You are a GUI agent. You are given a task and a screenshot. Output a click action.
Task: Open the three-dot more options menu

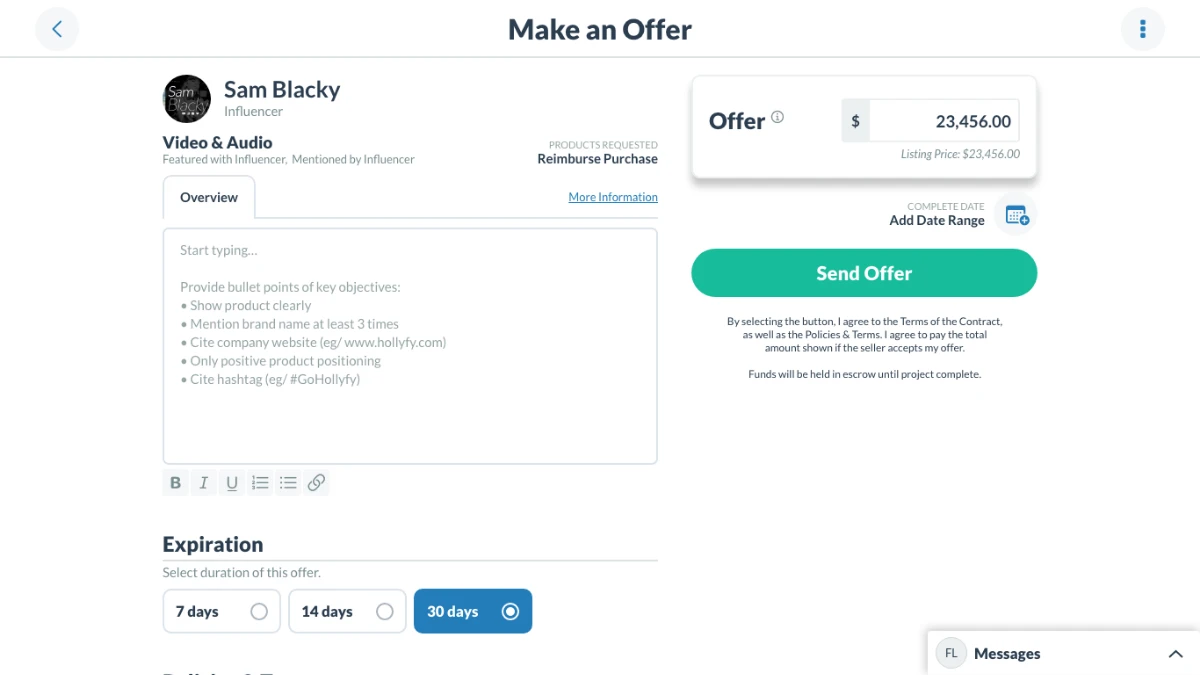1142,29
